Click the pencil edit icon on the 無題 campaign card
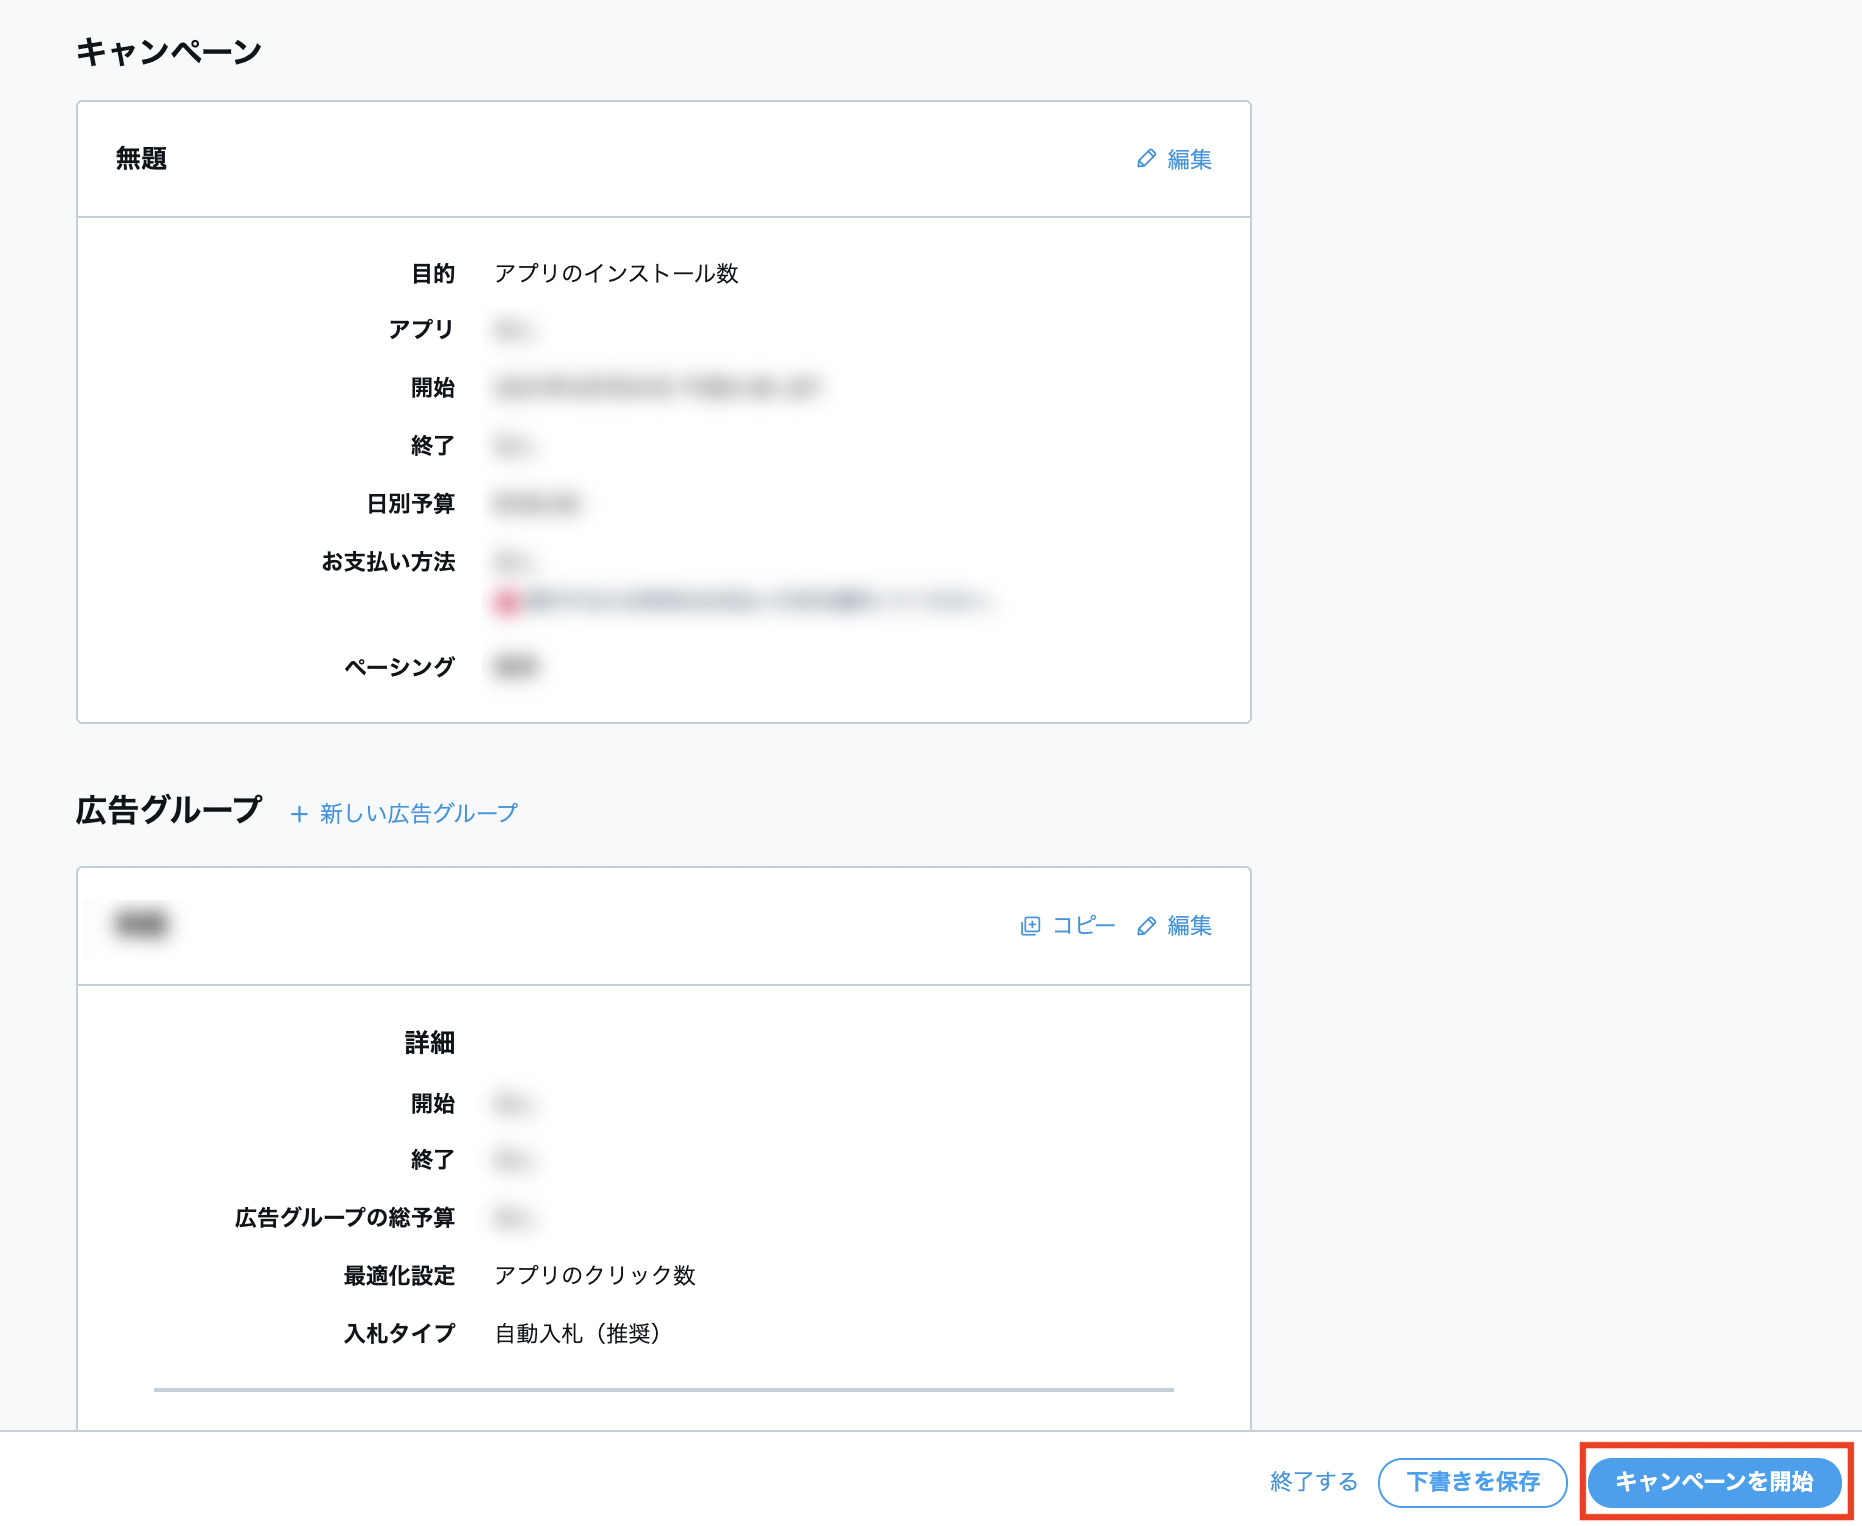The width and height of the screenshot is (1862, 1526). click(1147, 158)
